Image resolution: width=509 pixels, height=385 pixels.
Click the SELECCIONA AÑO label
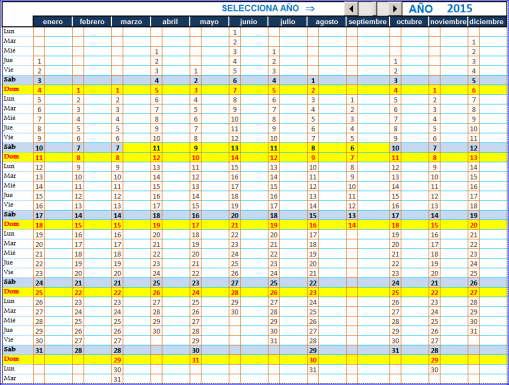click(x=260, y=8)
